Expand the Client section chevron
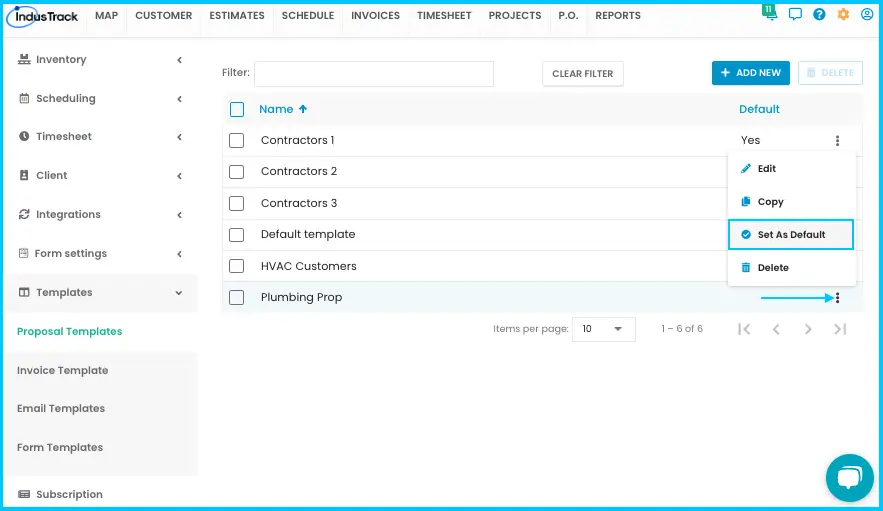Screen dimensions: 883x511 point(180,176)
